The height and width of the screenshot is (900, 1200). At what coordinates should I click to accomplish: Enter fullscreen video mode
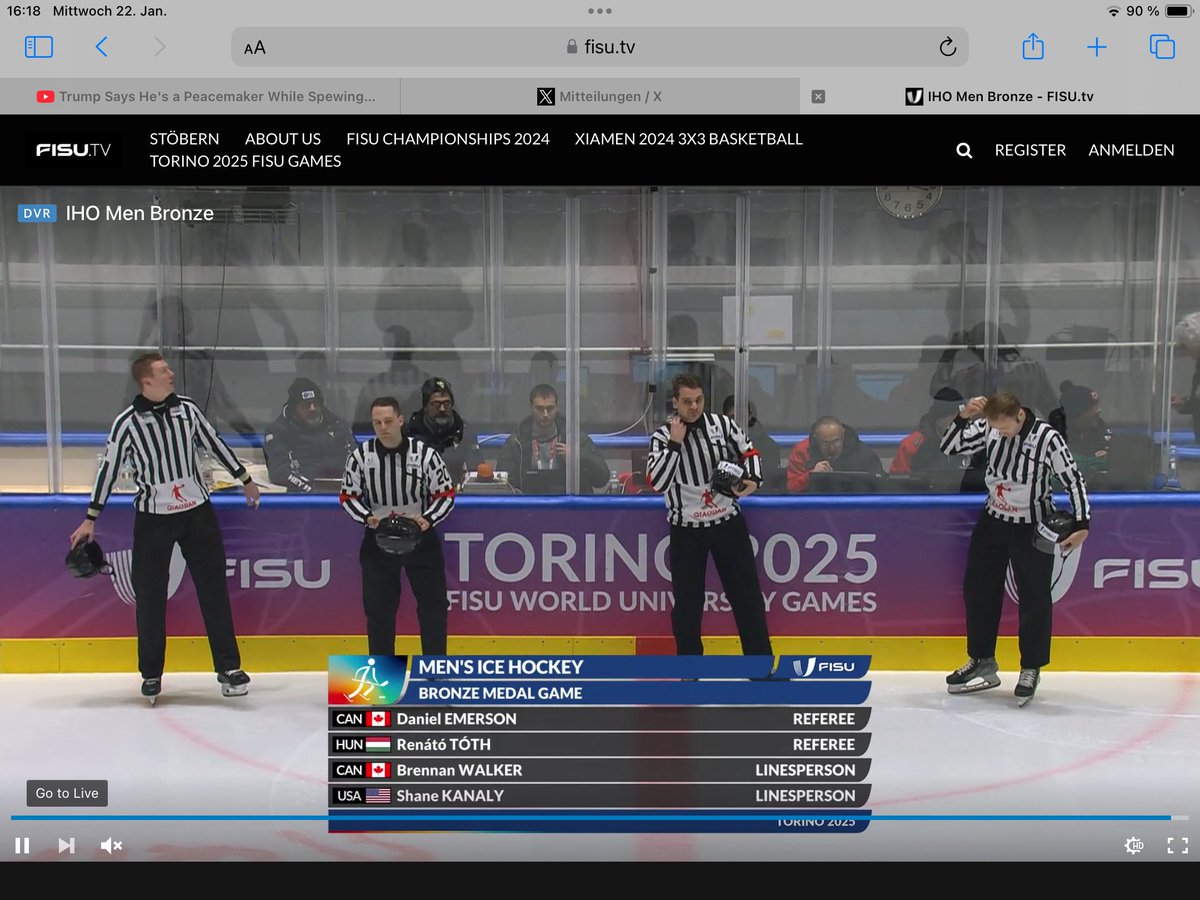1178,846
